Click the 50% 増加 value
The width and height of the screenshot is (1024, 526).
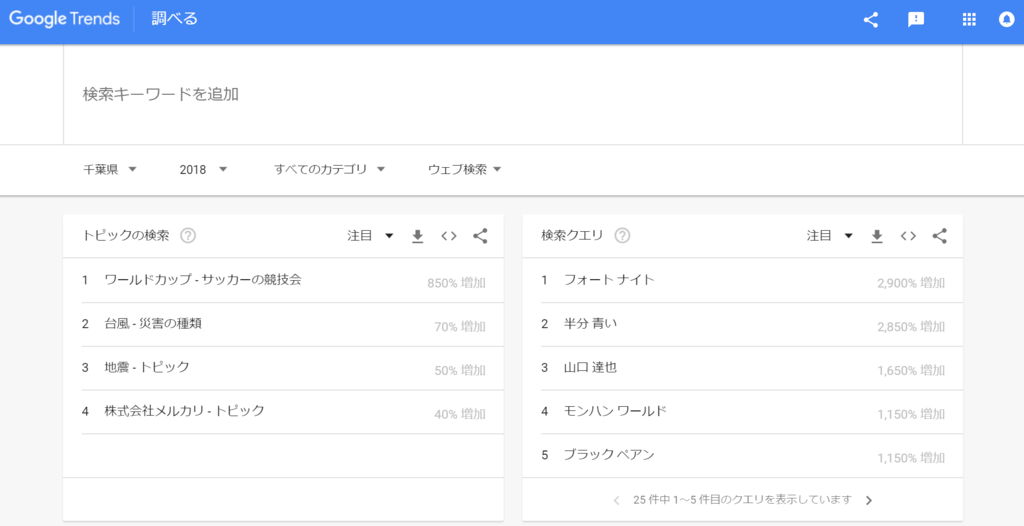pyautogui.click(x=460, y=370)
